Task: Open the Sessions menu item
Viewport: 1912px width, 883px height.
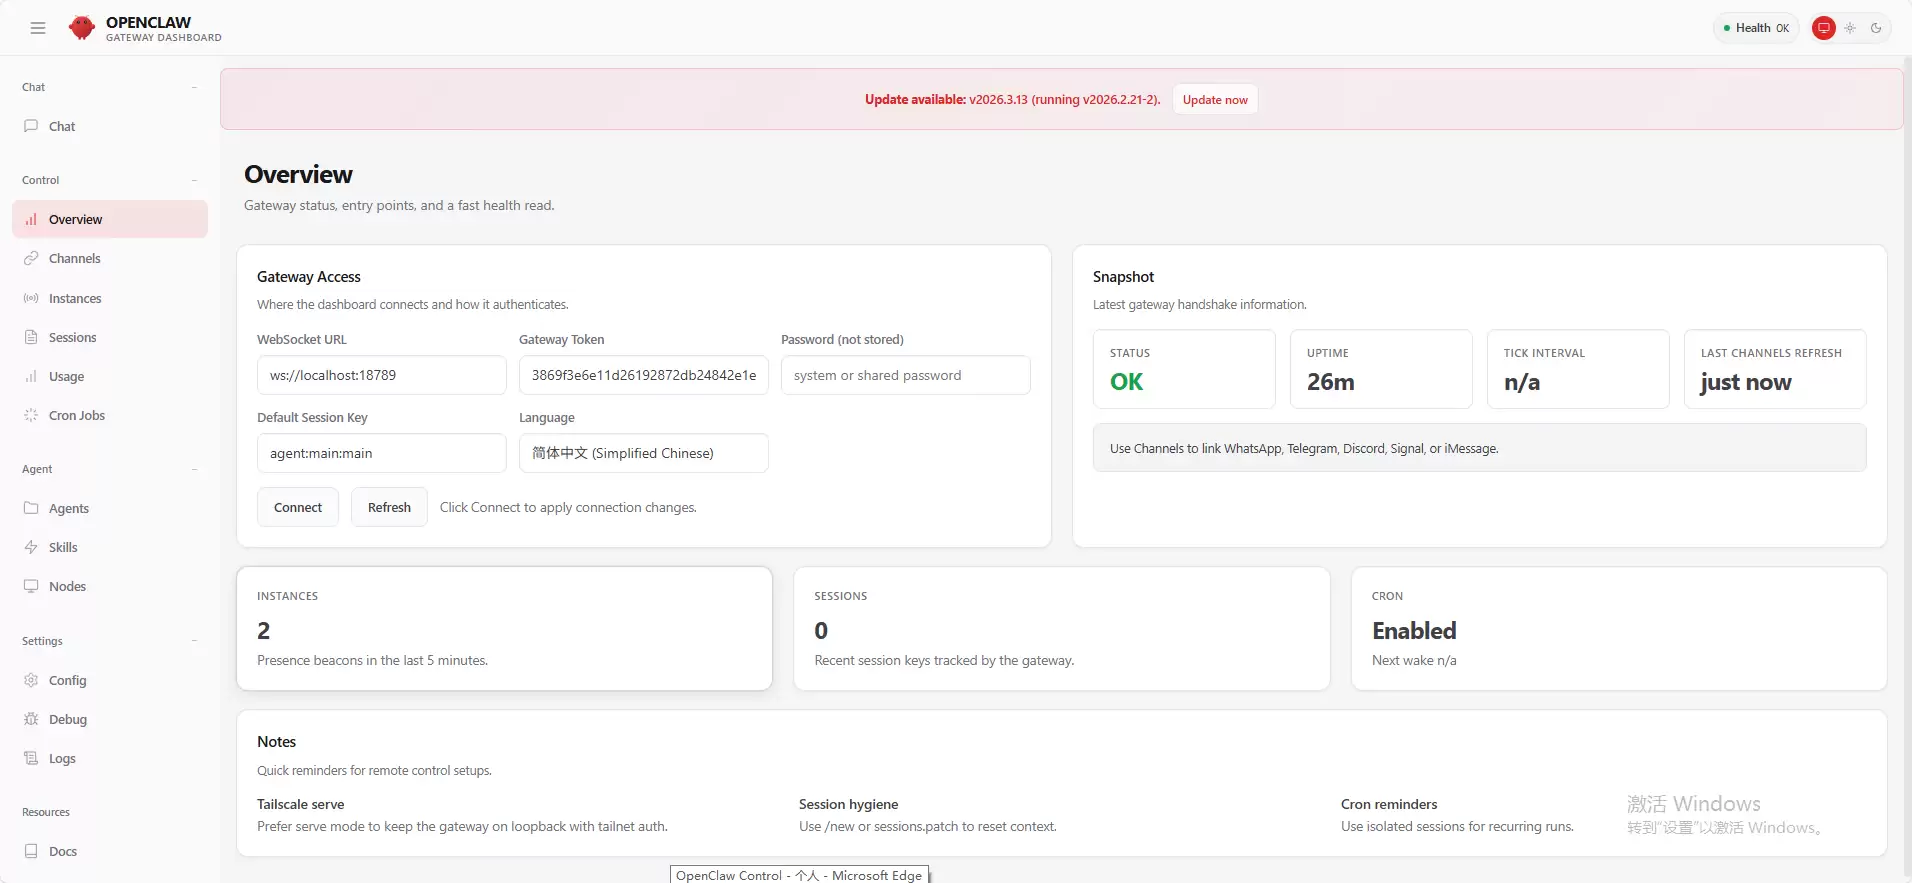Action: point(73,337)
